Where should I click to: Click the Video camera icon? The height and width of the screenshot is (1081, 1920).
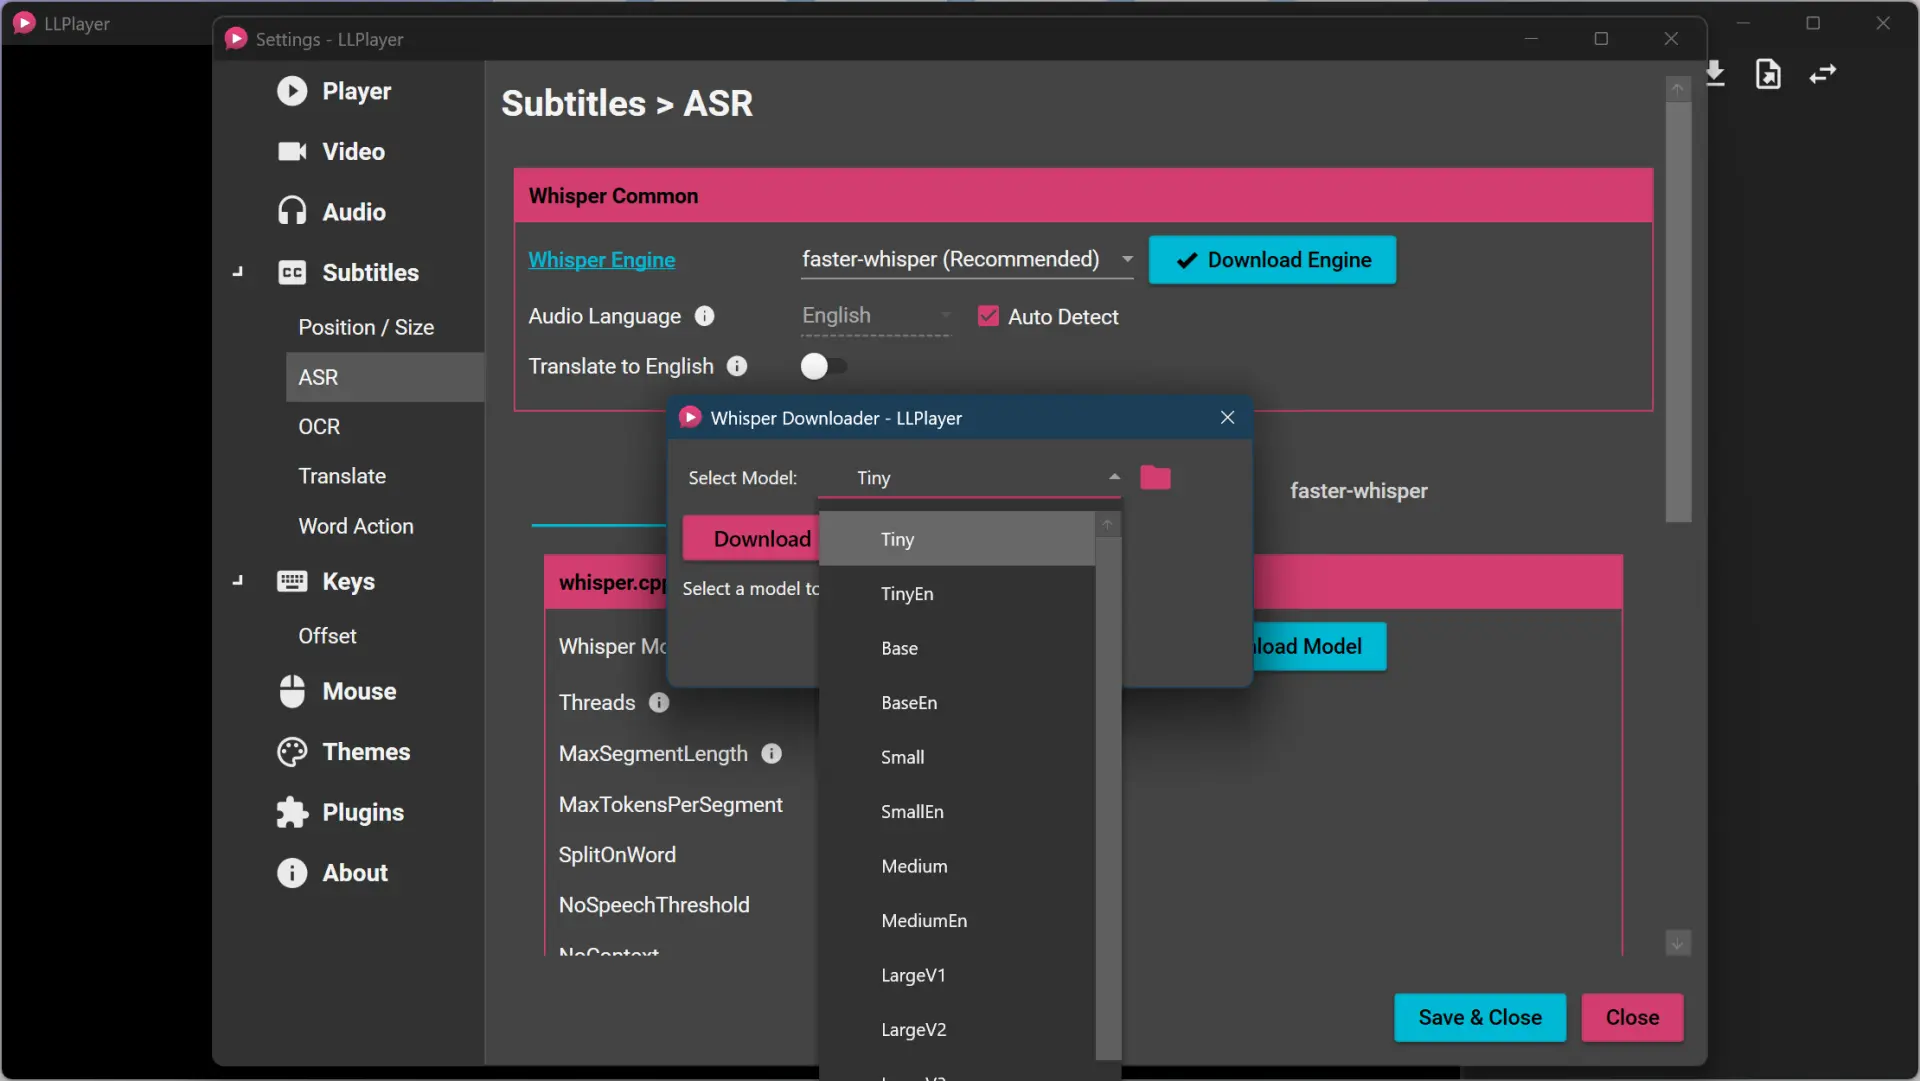point(292,151)
